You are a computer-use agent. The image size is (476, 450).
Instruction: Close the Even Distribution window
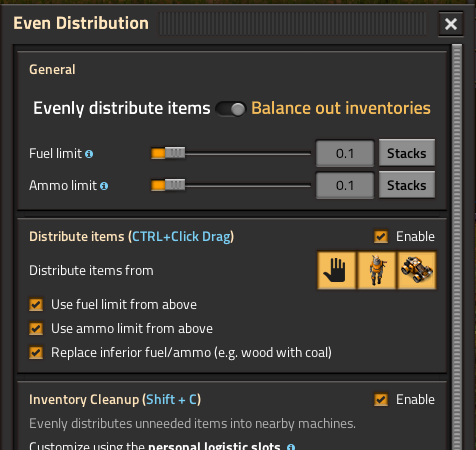click(451, 24)
